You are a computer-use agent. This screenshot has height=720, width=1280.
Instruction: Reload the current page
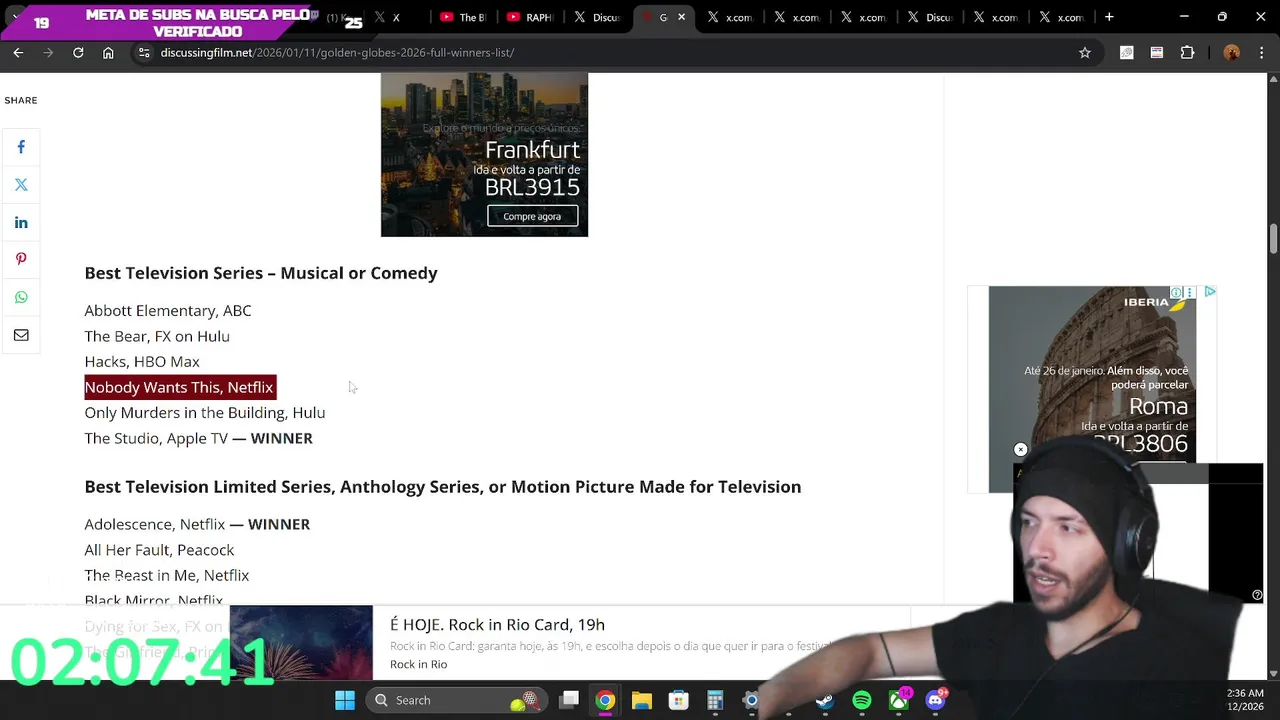click(x=78, y=52)
